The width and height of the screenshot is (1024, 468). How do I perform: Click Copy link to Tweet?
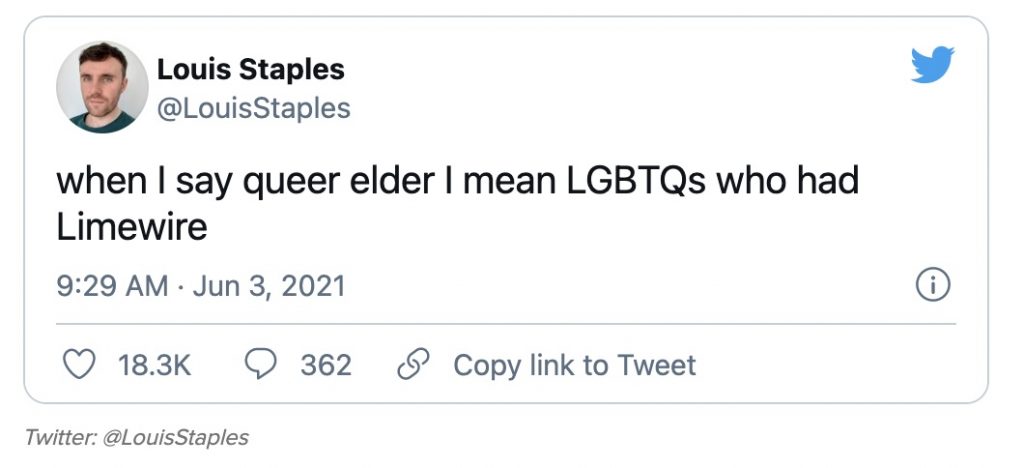click(574, 365)
